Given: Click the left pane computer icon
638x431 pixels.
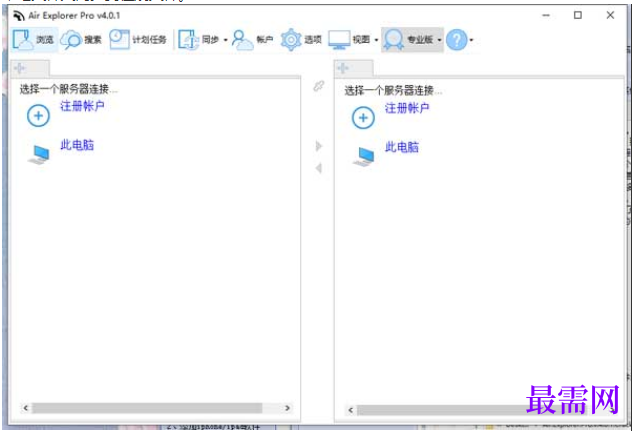Looking at the screenshot, I should coord(39,155).
